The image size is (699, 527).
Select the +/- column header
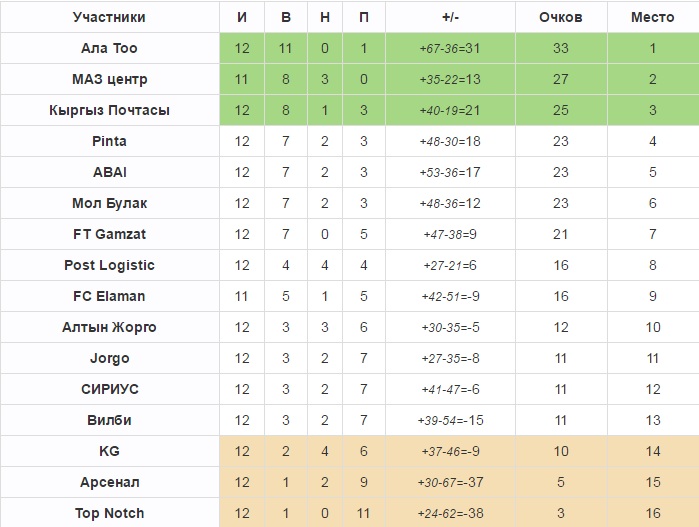[450, 17]
